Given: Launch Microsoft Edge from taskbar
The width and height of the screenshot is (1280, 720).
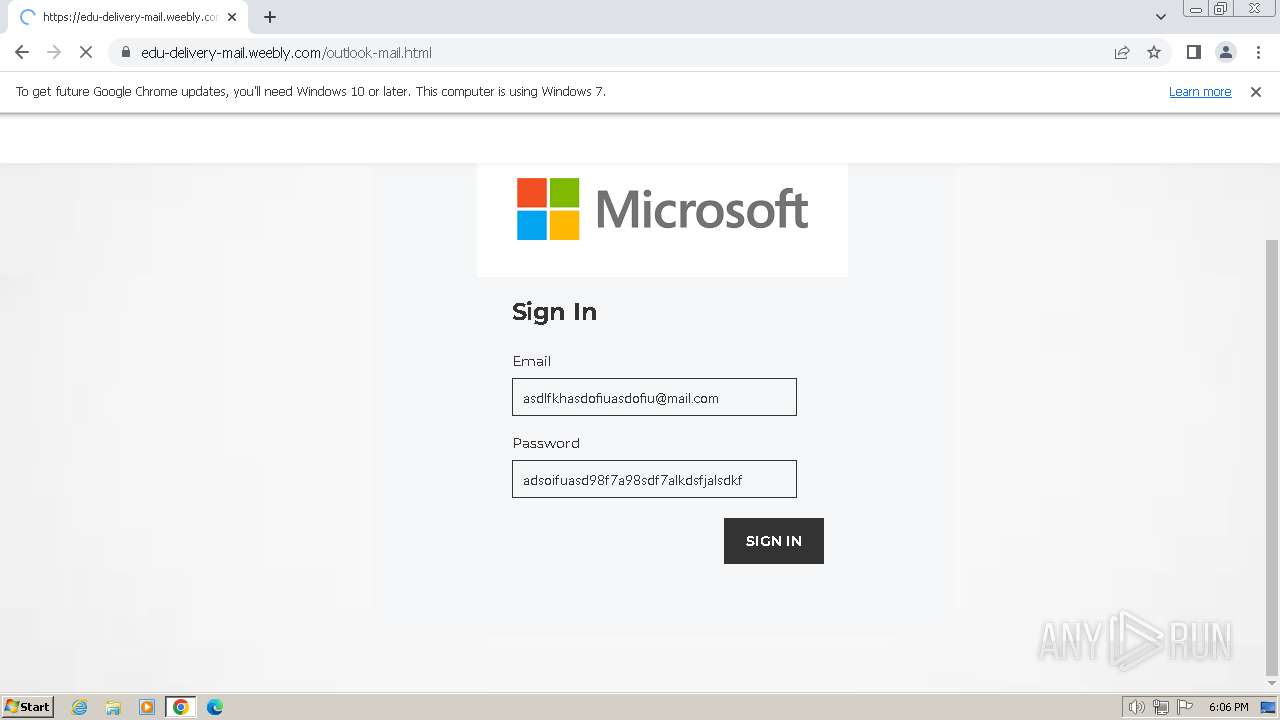Looking at the screenshot, I should [x=214, y=707].
